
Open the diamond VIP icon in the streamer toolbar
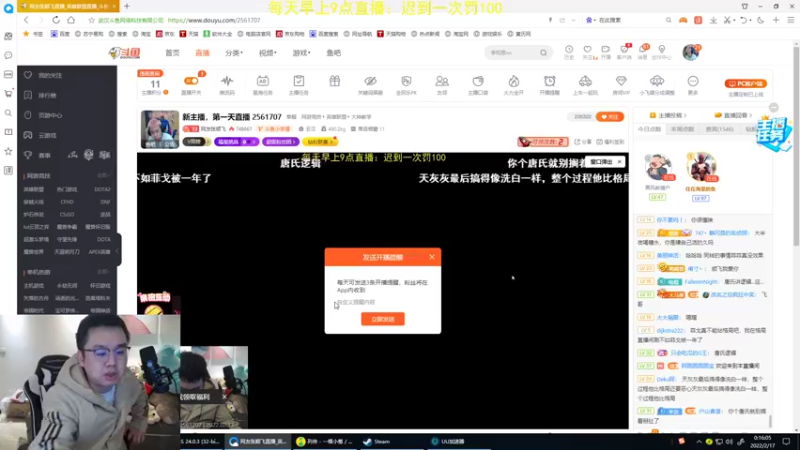tap(621, 81)
